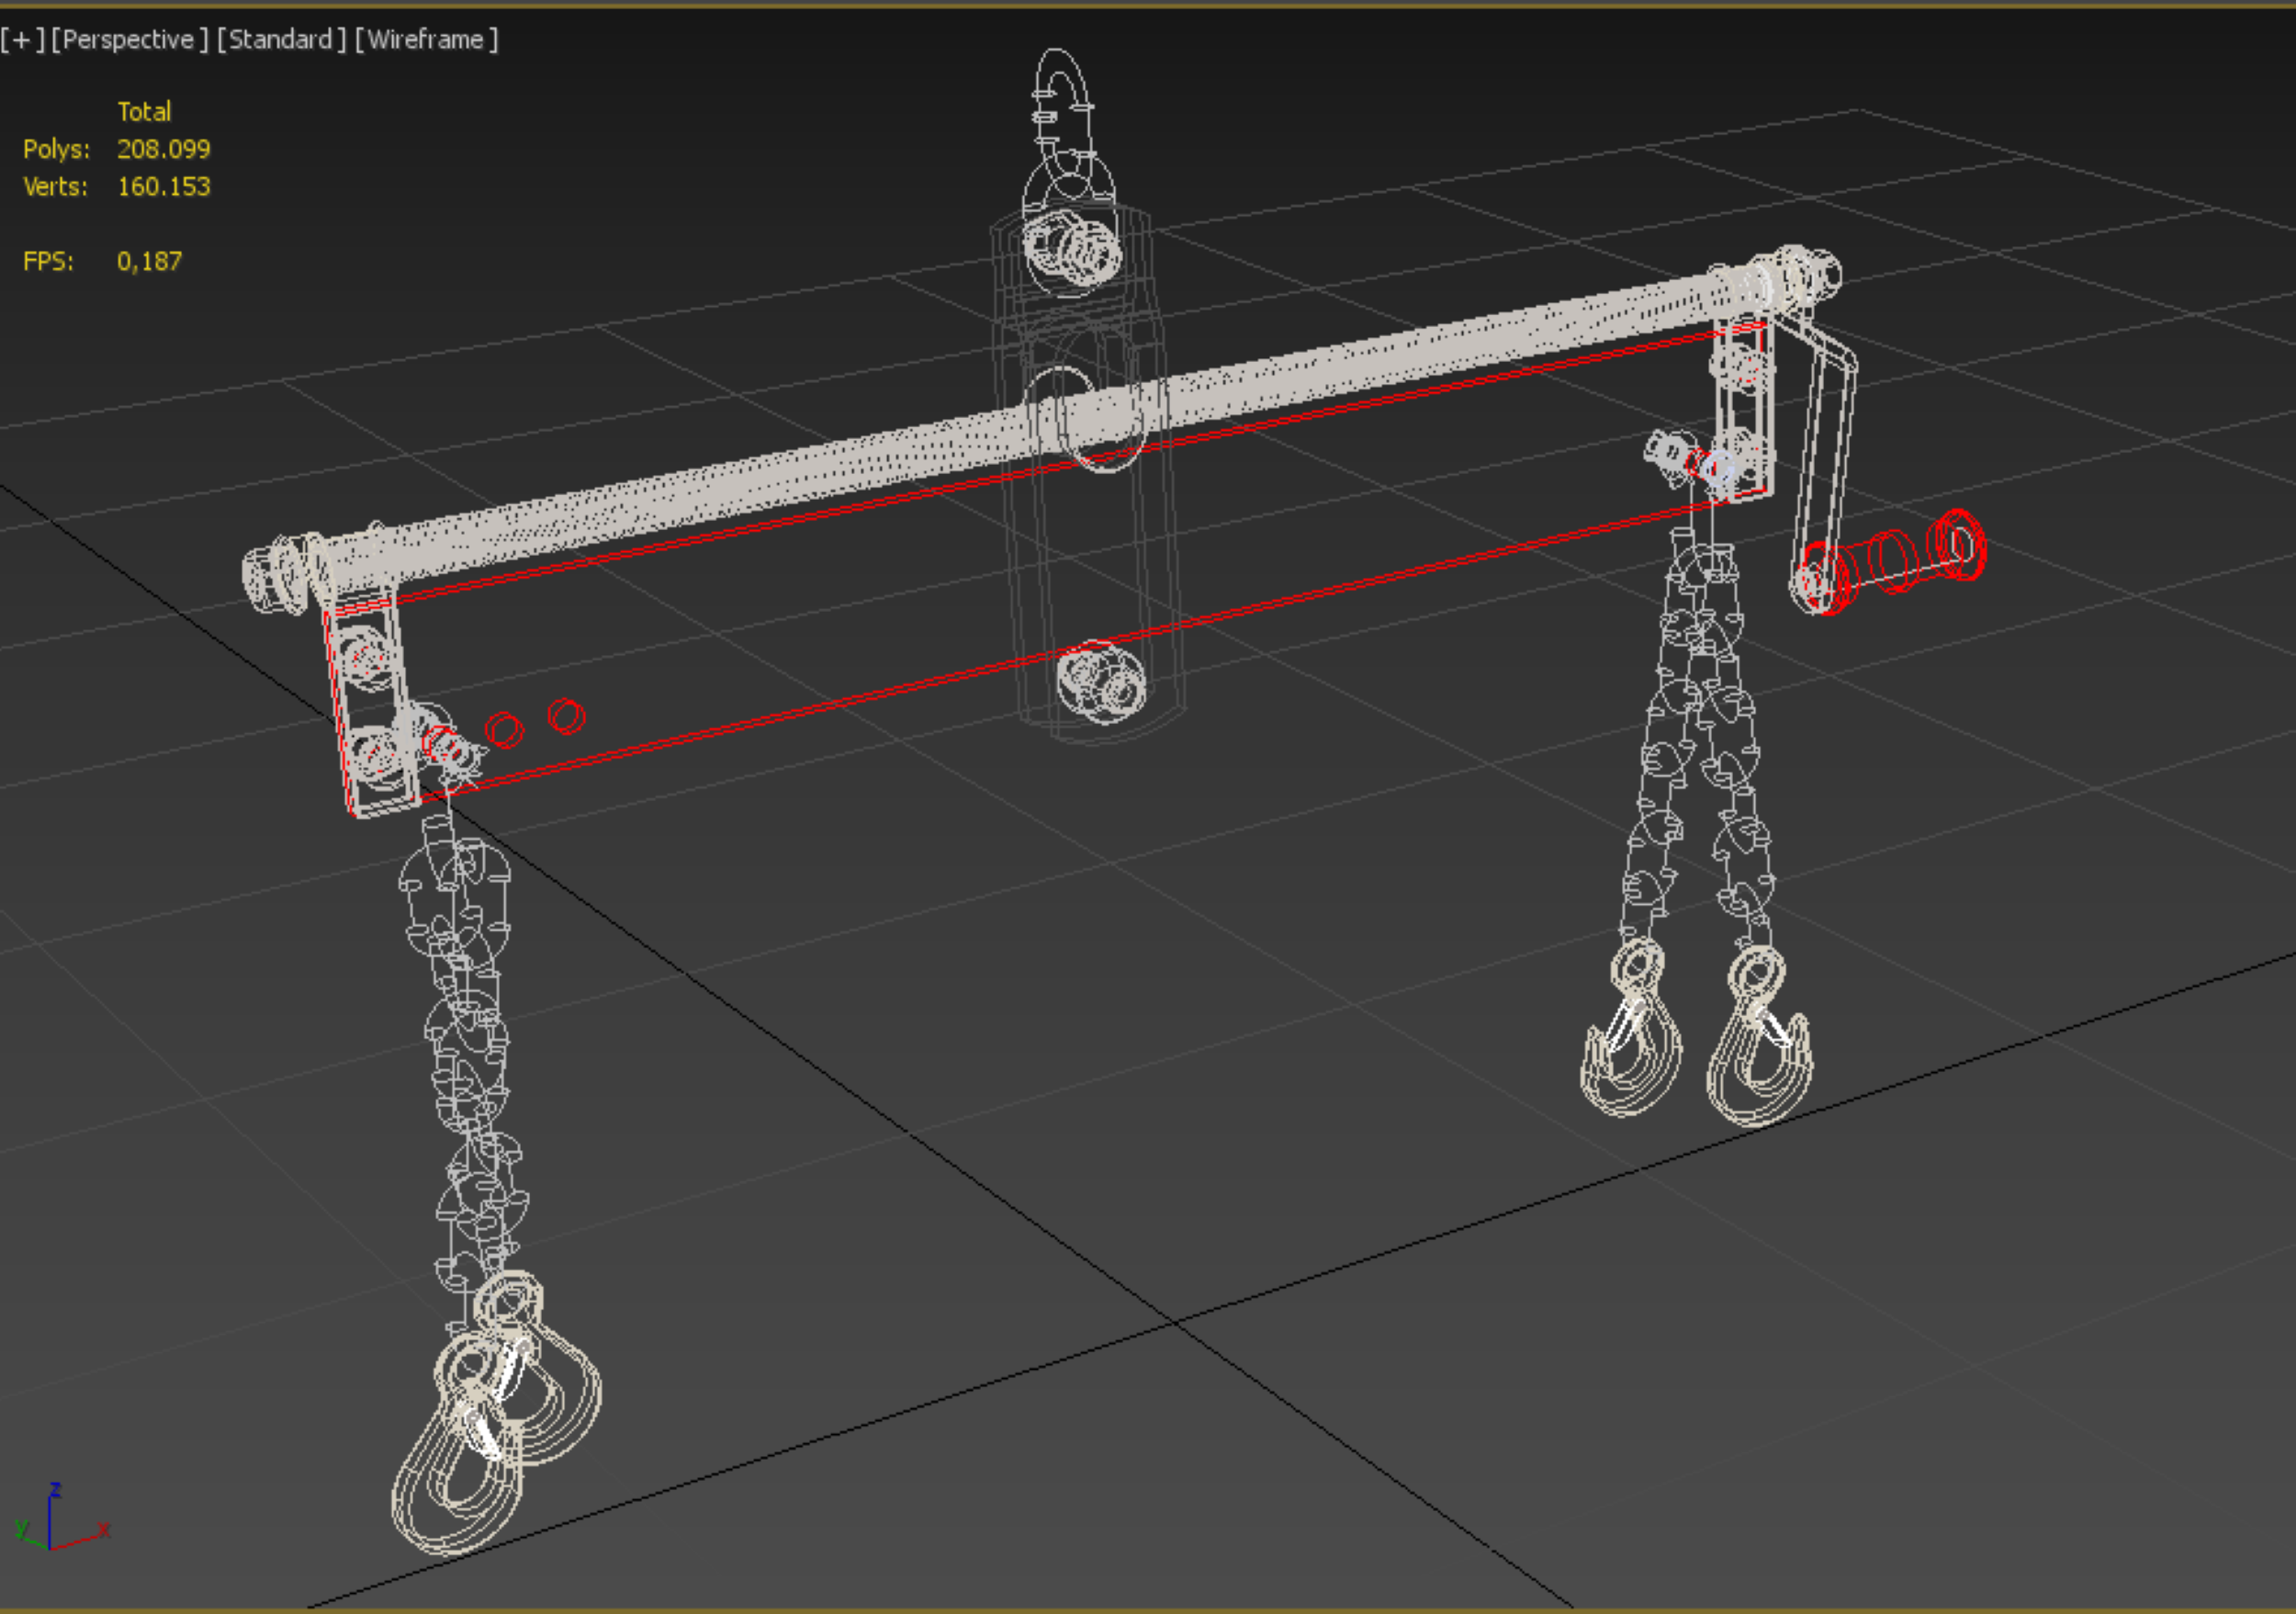Click the upper pulley inside the center block
The height and width of the screenshot is (1614, 2296).
1071,248
